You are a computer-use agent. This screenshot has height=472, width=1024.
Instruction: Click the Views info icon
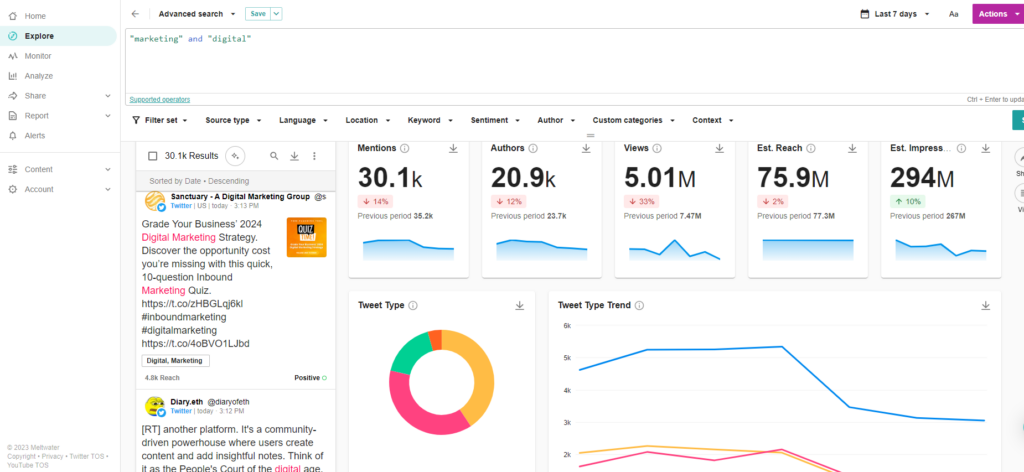[657, 149]
